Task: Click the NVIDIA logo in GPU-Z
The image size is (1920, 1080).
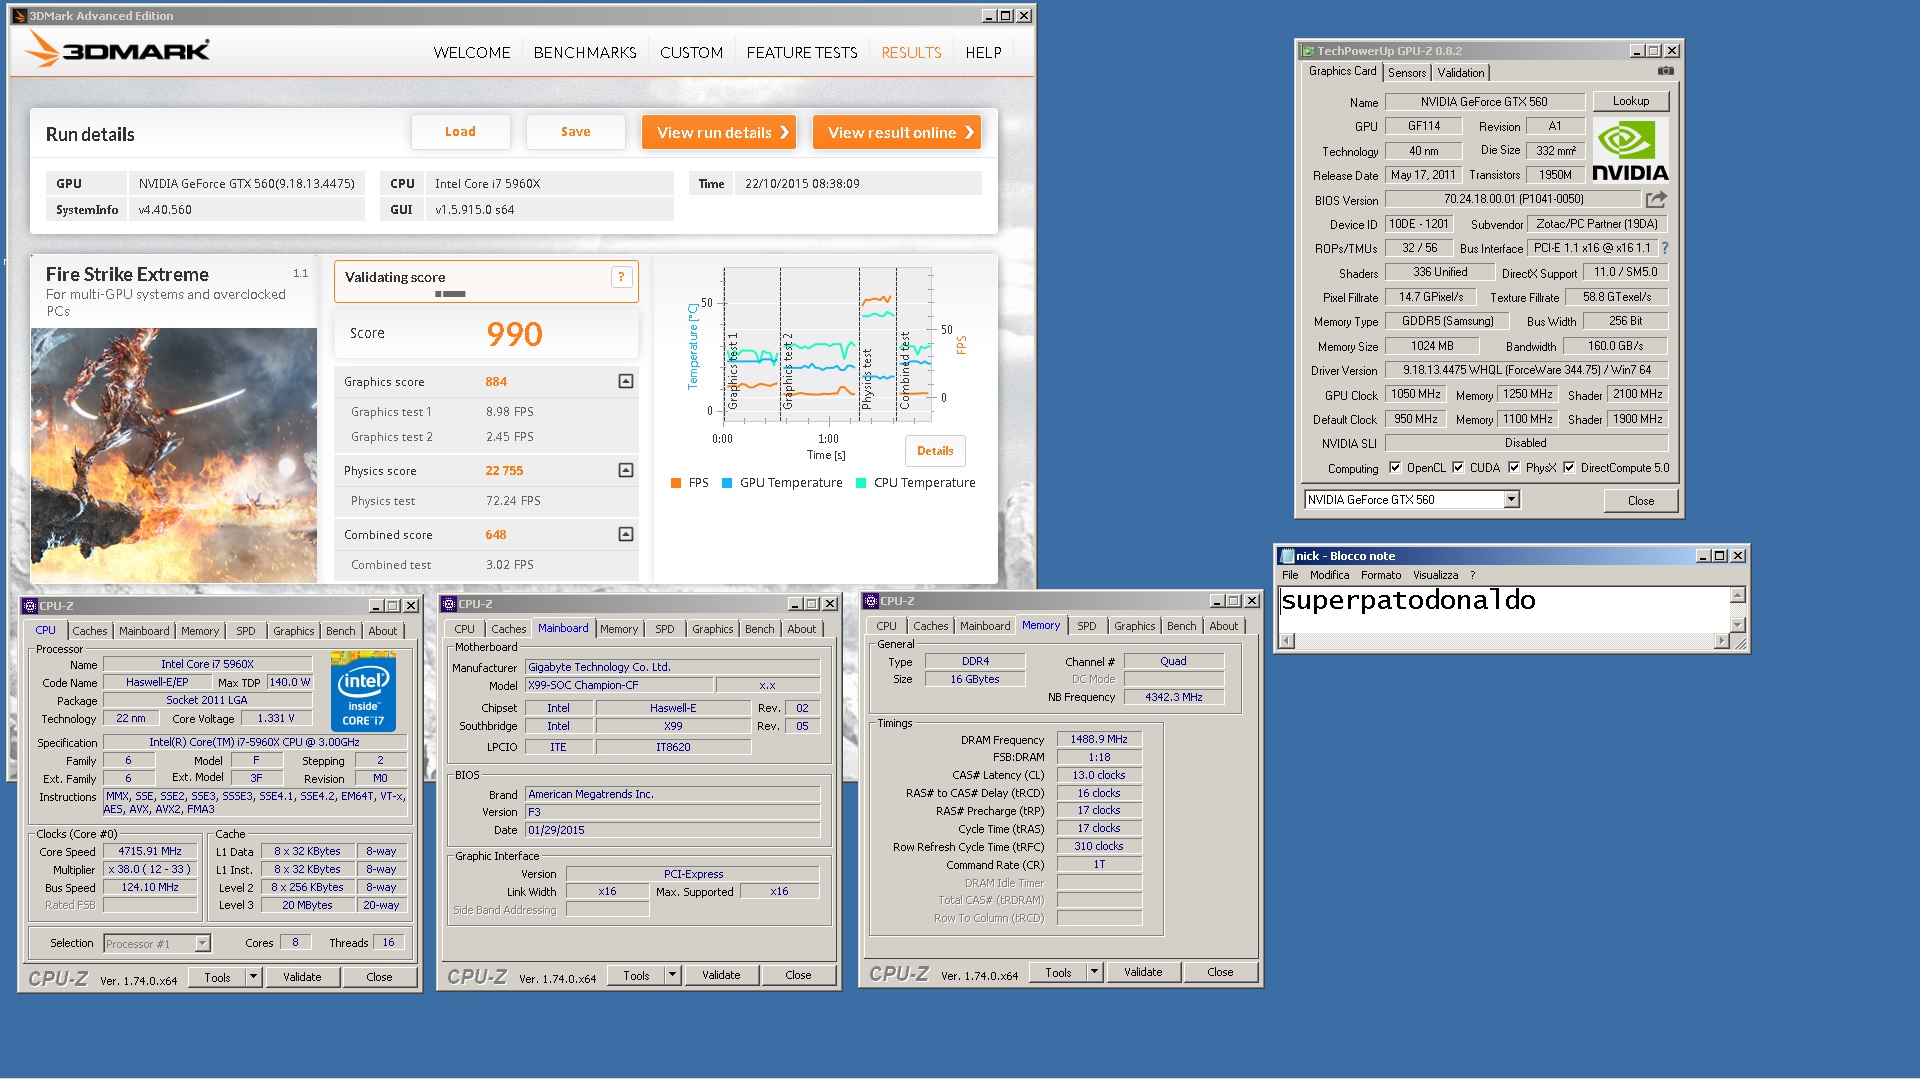Action: point(1630,150)
